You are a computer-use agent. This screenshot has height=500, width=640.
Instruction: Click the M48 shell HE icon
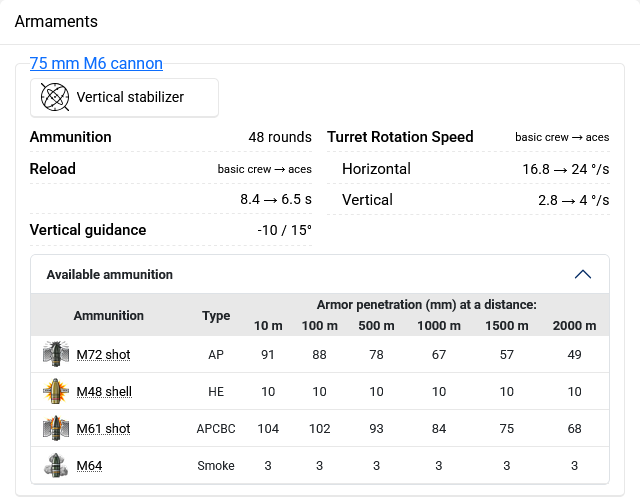(x=54, y=391)
